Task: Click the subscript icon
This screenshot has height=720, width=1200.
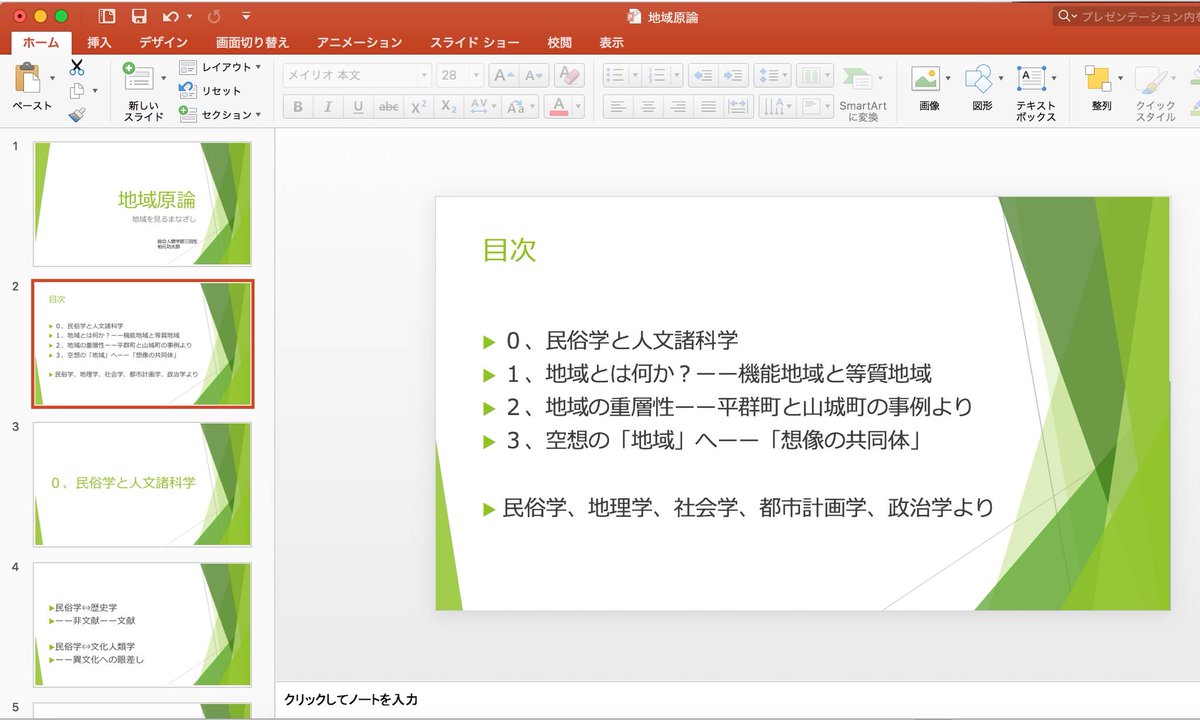Action: pyautogui.click(x=449, y=106)
